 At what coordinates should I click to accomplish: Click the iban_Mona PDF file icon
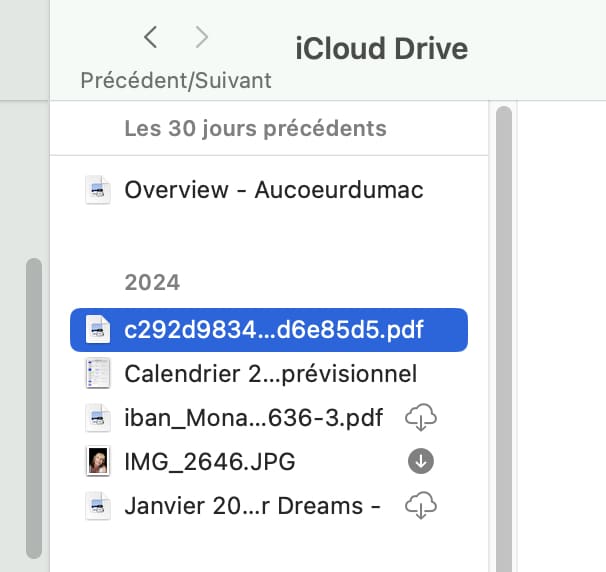click(x=98, y=418)
